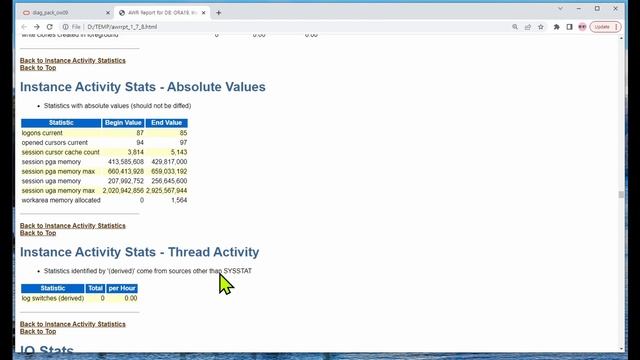This screenshot has height=360, width=640.
Task: Close the diag_pack tab
Action: 108,13
